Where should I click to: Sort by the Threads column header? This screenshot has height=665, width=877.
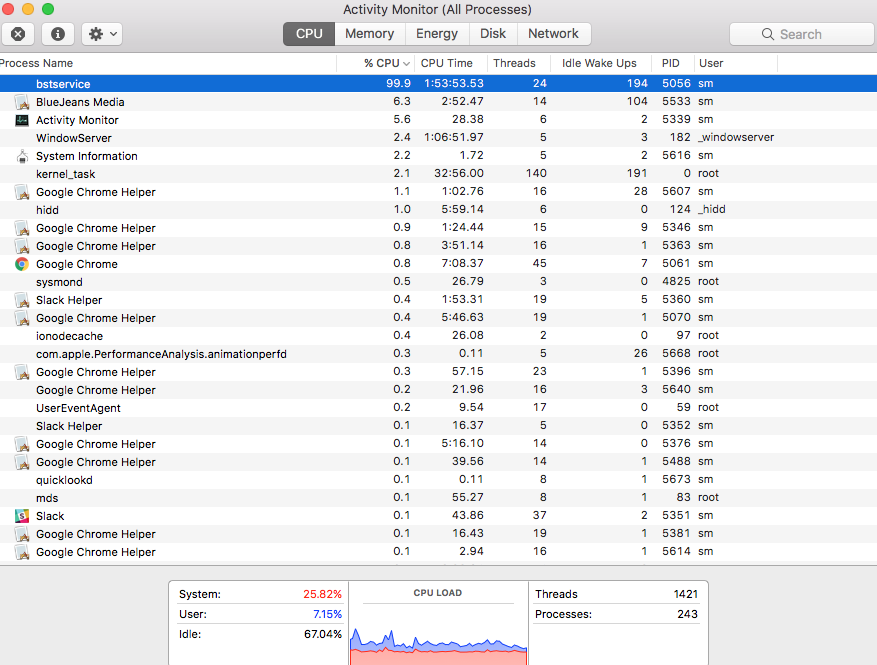click(x=514, y=63)
